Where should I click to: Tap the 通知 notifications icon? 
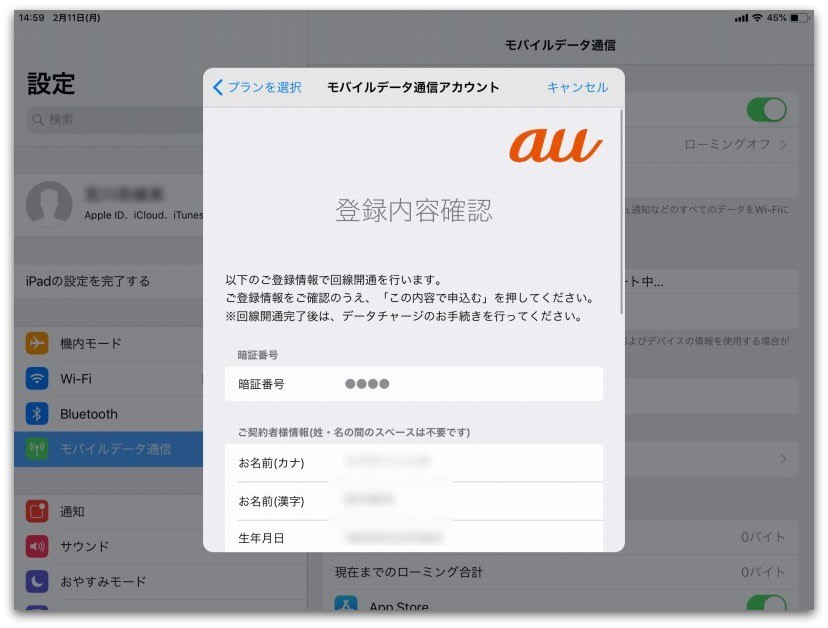point(37,511)
